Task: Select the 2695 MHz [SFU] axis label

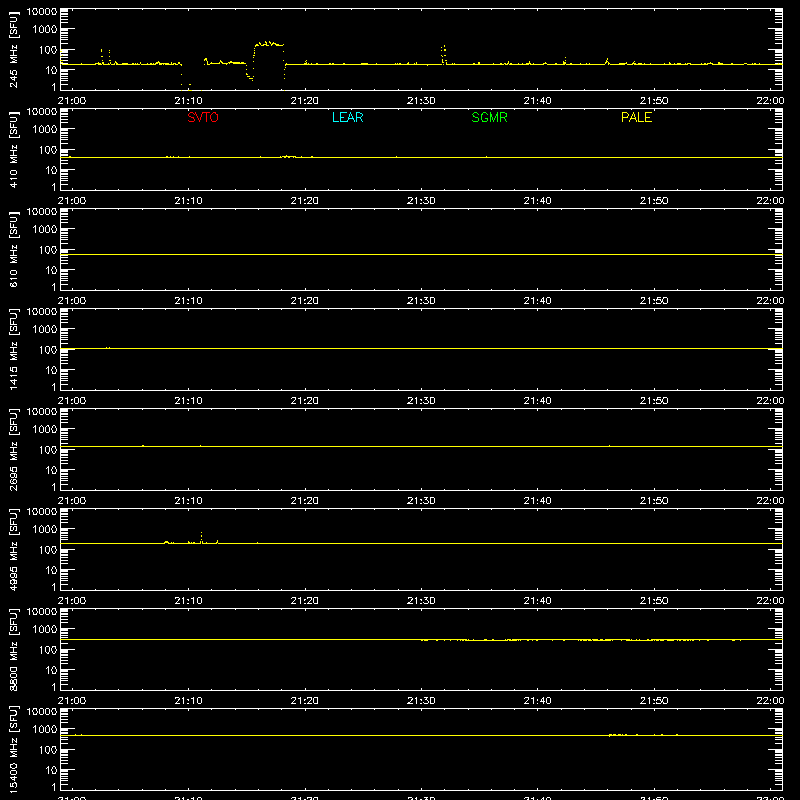Action: (x=14, y=449)
